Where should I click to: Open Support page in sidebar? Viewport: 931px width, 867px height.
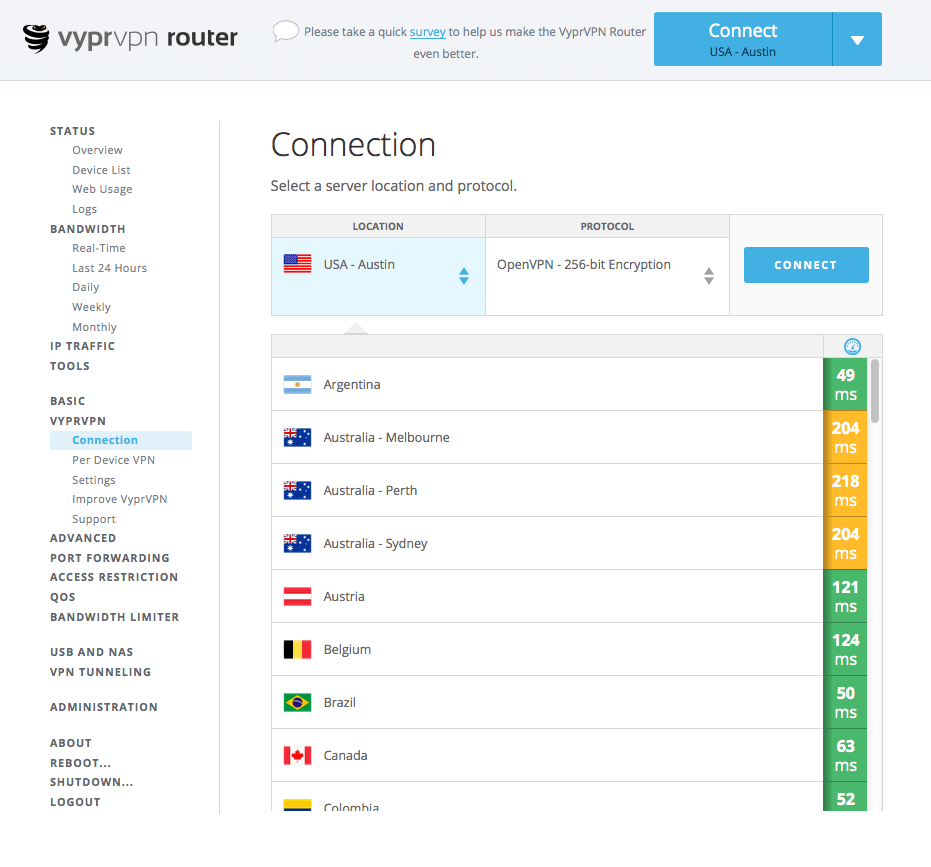94,519
